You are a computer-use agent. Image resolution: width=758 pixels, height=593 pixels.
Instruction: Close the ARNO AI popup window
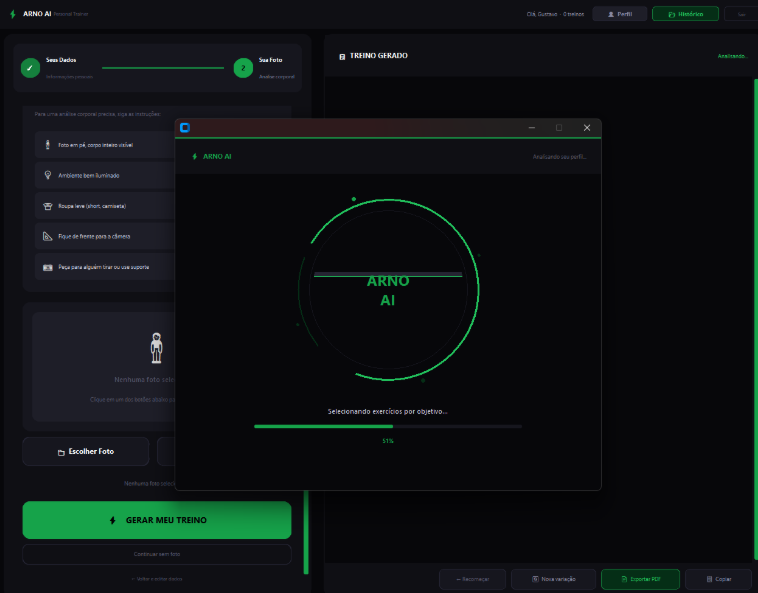click(587, 128)
